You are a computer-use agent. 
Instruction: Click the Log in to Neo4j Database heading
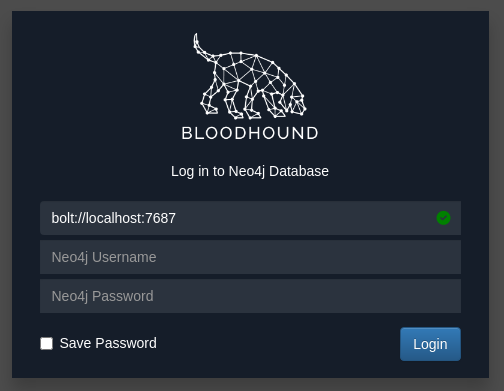coord(250,171)
